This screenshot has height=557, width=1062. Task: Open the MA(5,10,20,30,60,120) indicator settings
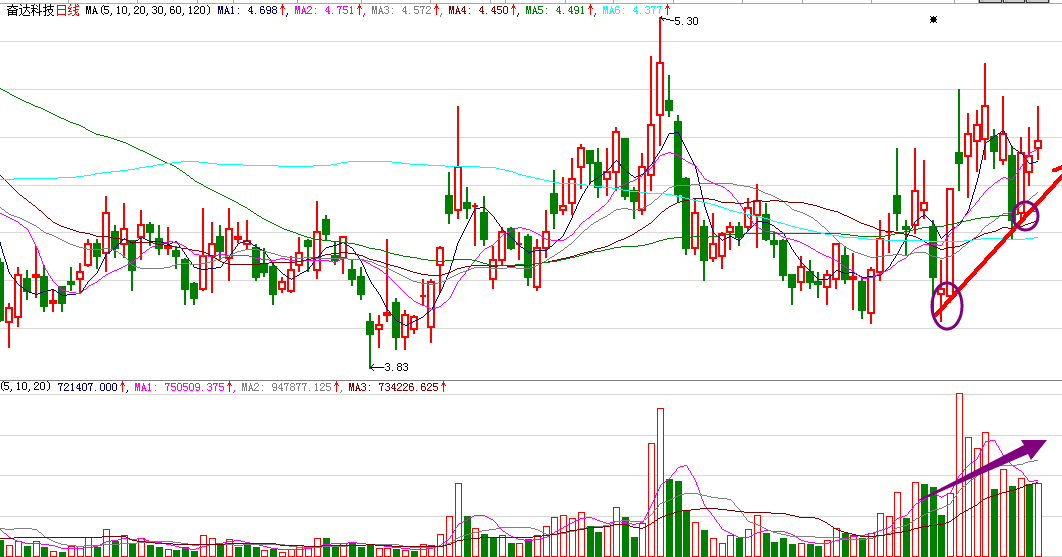point(147,10)
